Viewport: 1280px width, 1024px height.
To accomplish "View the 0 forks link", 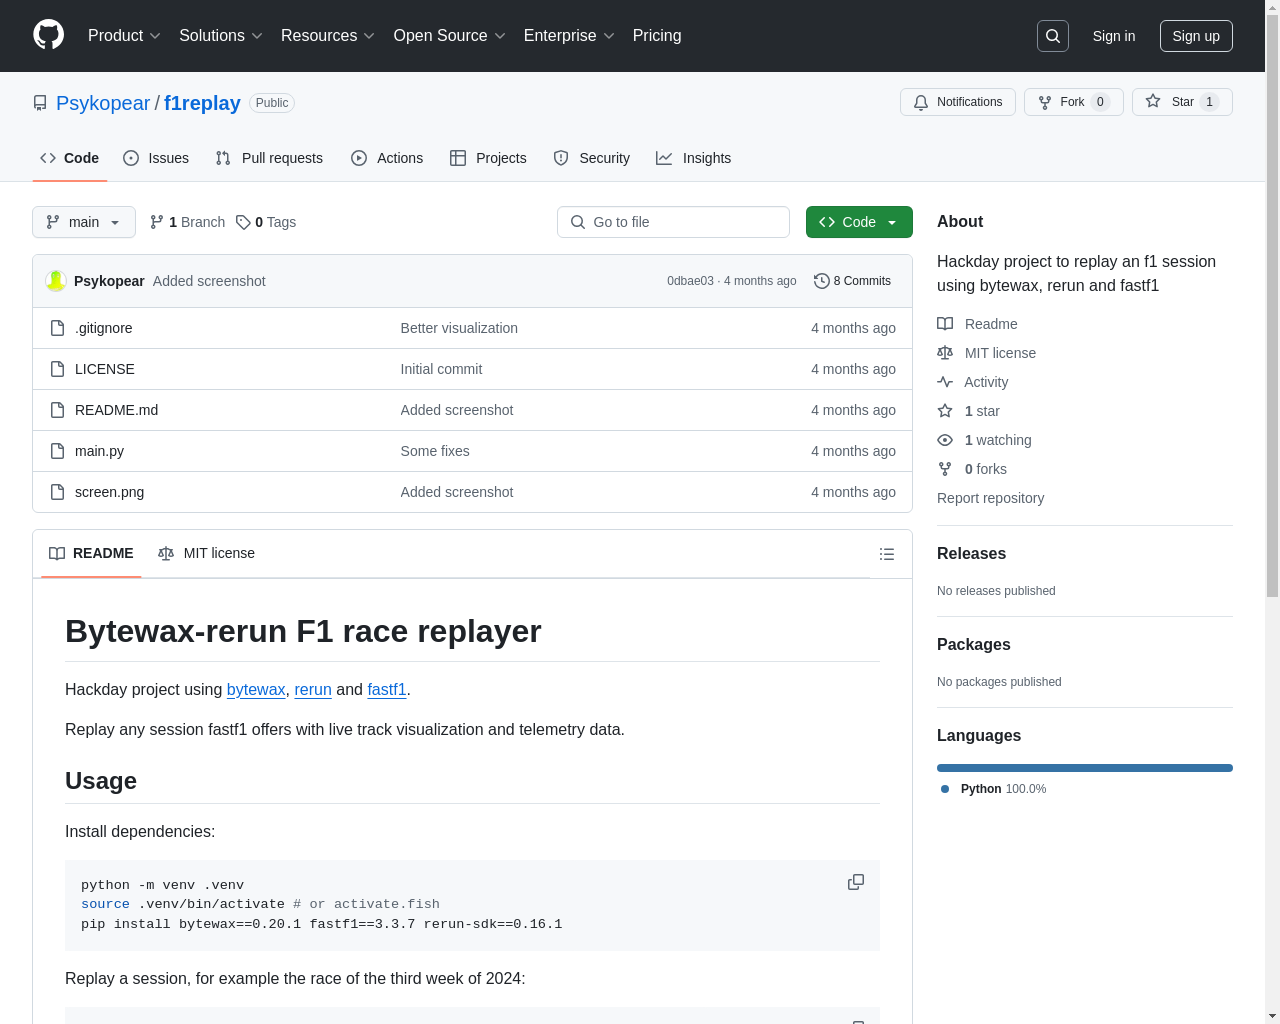I will [972, 469].
